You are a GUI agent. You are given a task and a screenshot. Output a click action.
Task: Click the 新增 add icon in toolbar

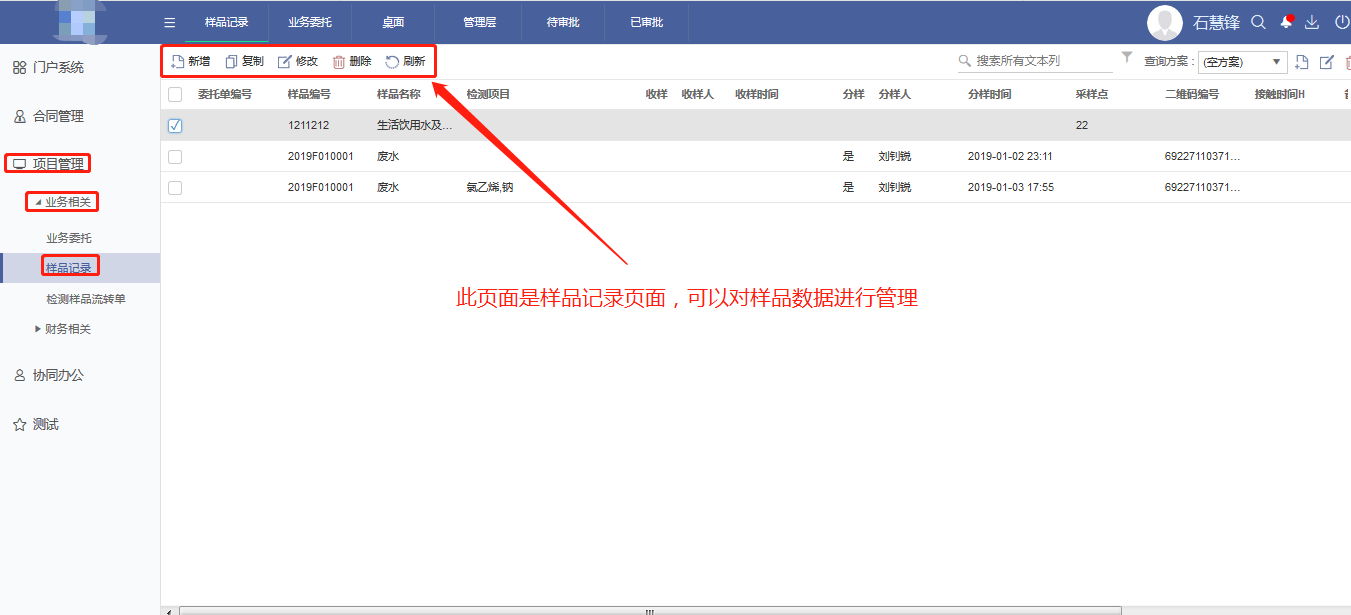pos(178,62)
